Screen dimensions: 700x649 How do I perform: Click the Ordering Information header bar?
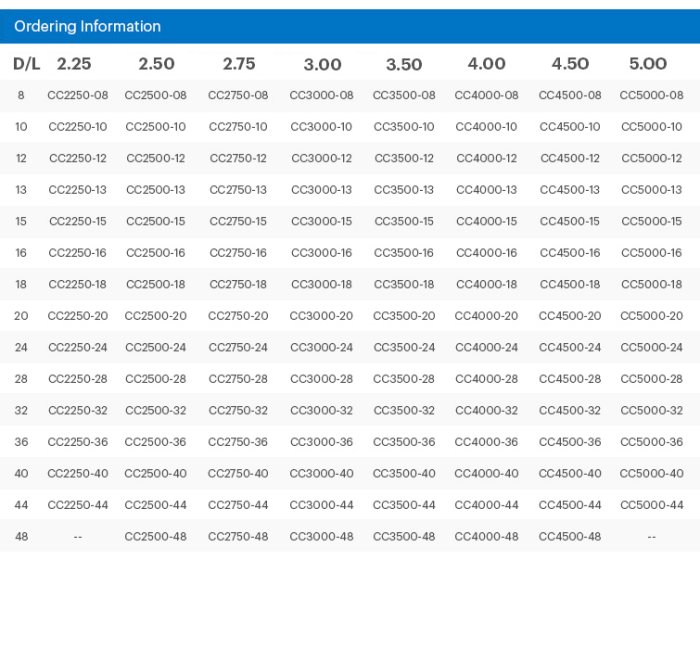[349, 26]
